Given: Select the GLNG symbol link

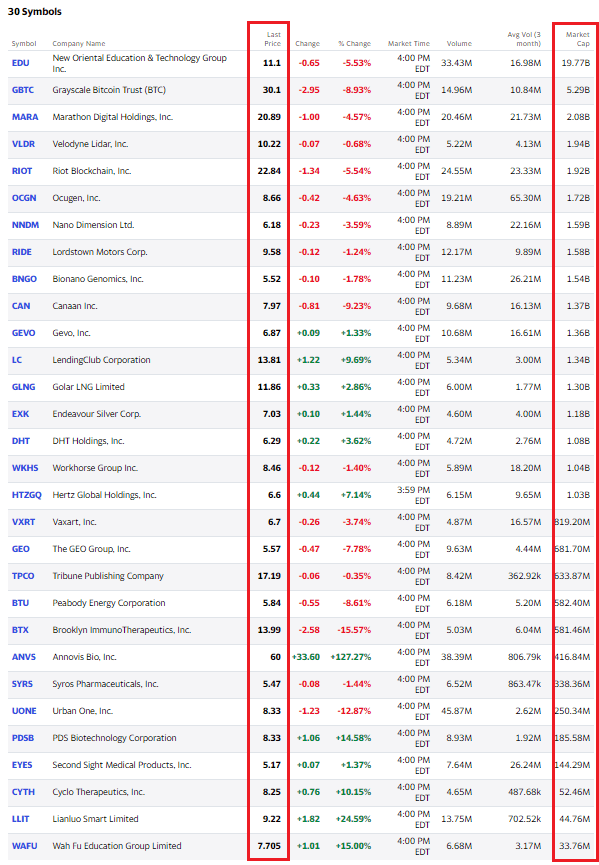Looking at the screenshot, I should [23, 387].
